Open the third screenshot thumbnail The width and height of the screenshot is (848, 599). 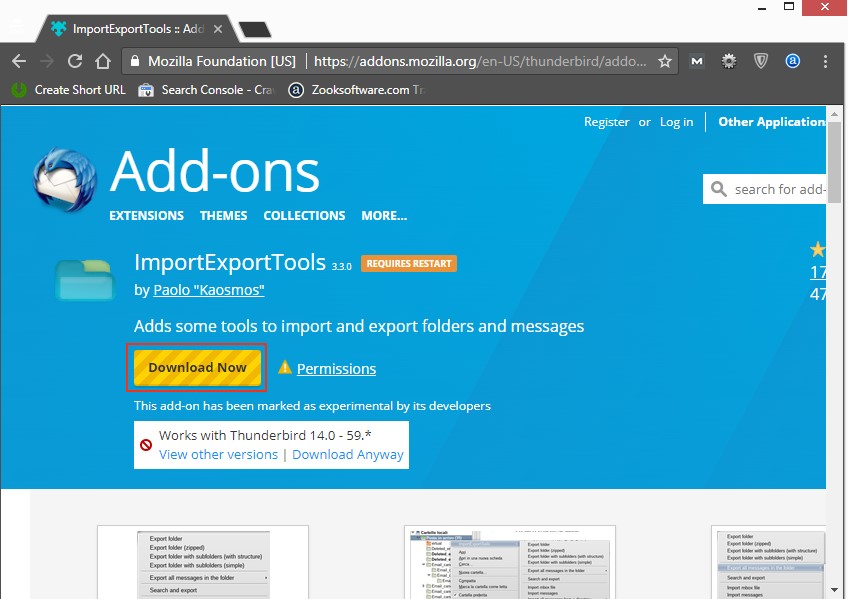click(768, 562)
